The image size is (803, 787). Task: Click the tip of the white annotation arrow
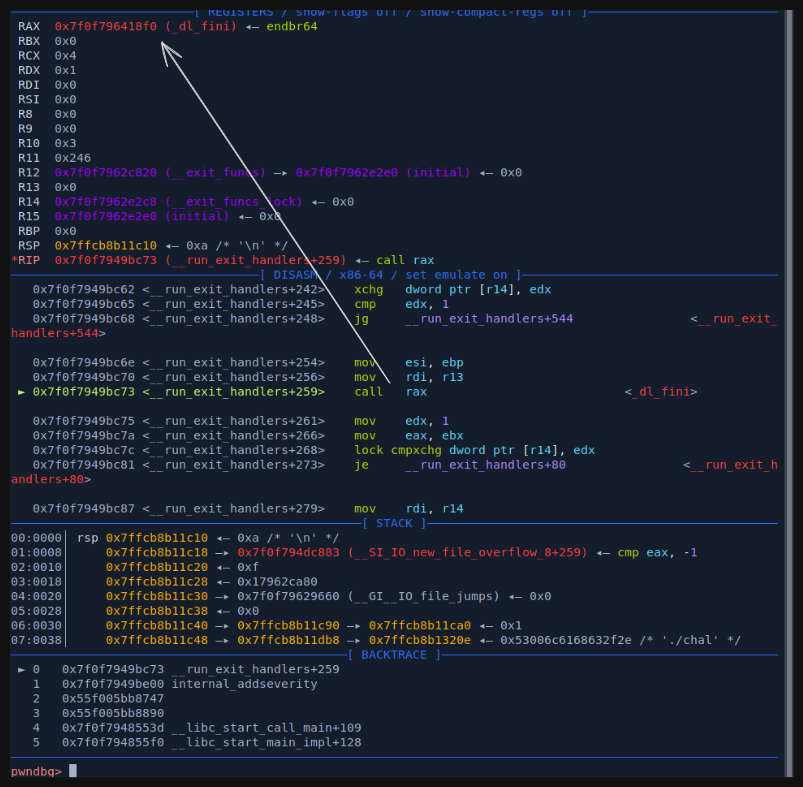click(164, 44)
